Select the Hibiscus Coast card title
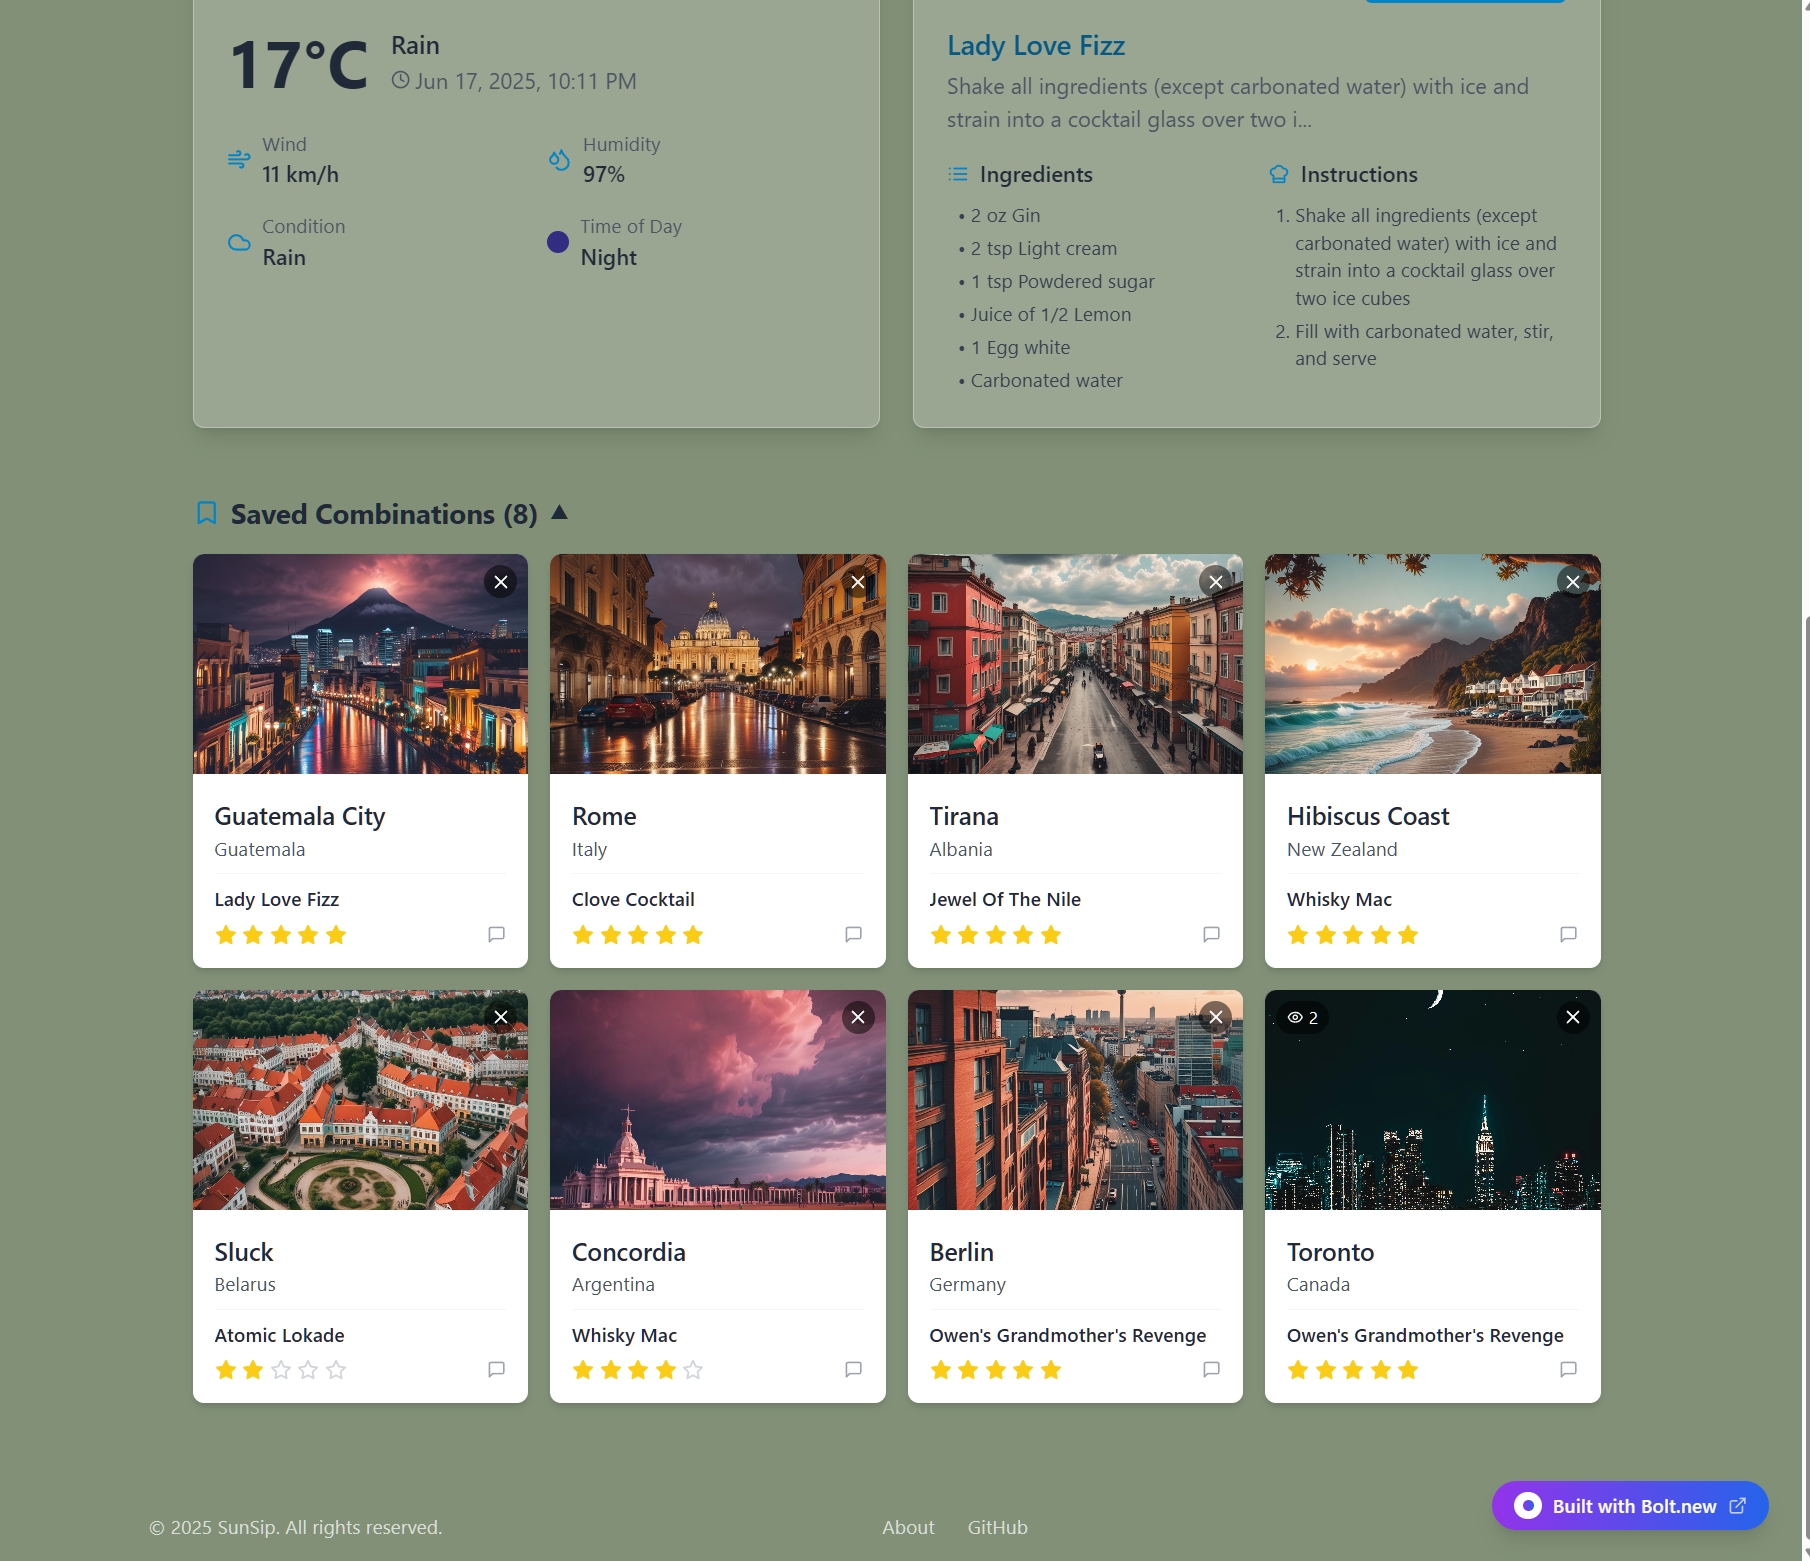 click(x=1368, y=816)
